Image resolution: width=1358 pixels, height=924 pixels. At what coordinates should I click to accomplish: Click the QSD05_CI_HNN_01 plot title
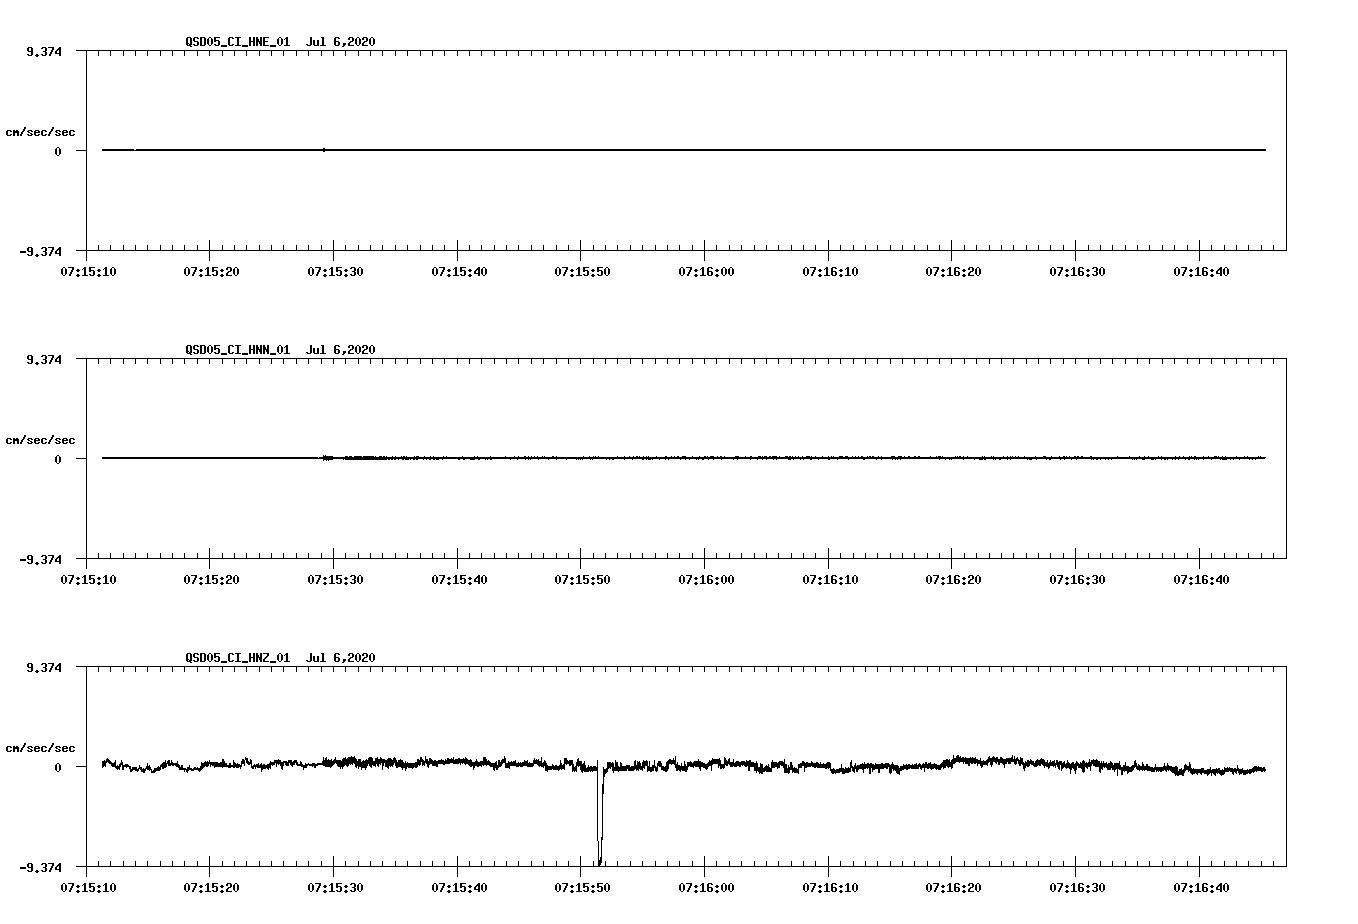280,350
